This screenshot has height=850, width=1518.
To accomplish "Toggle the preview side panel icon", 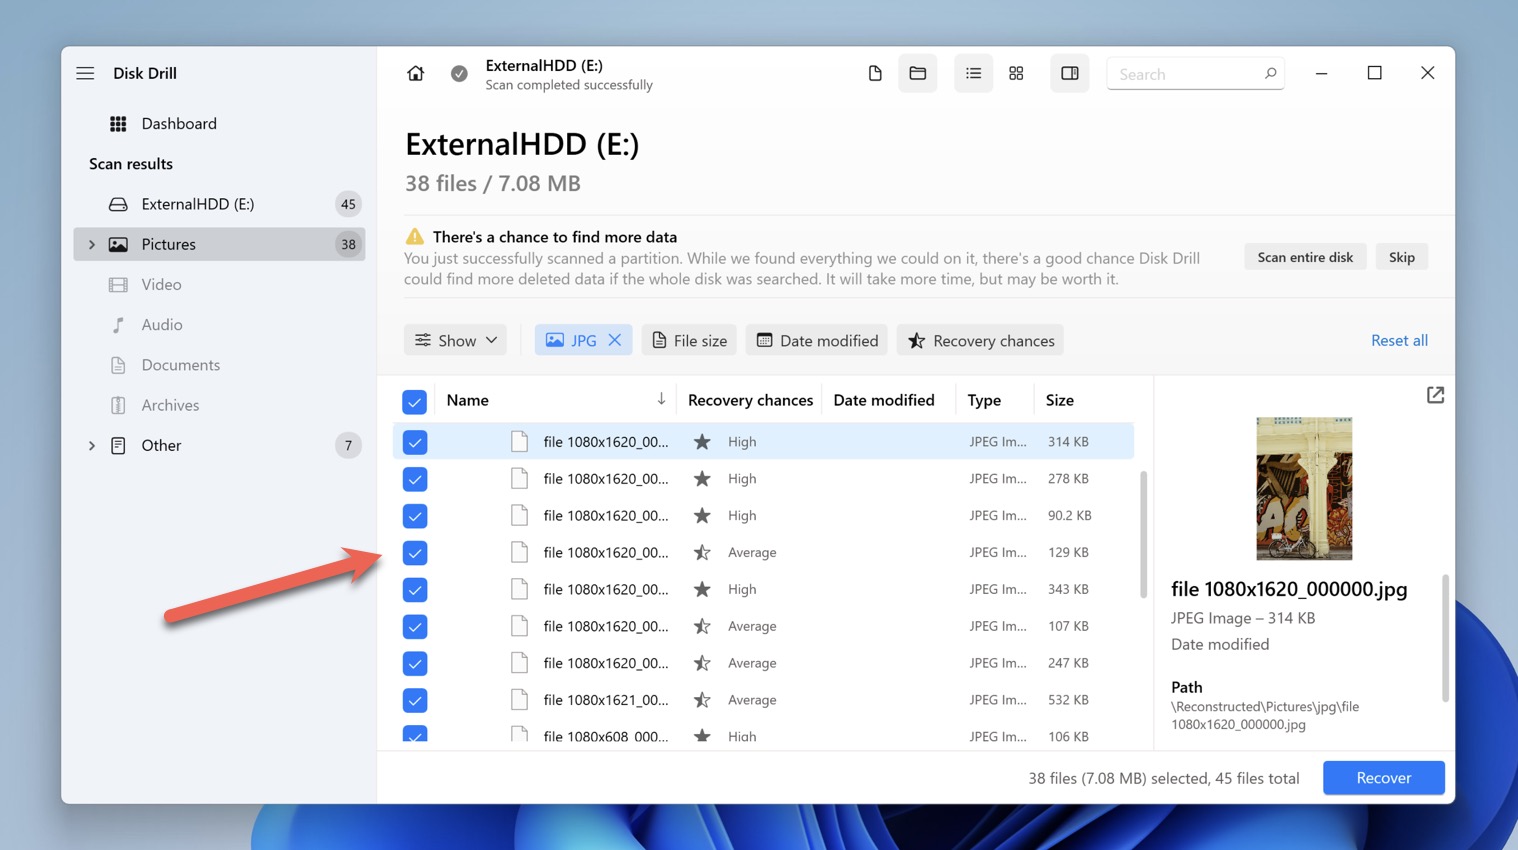I will pyautogui.click(x=1069, y=73).
